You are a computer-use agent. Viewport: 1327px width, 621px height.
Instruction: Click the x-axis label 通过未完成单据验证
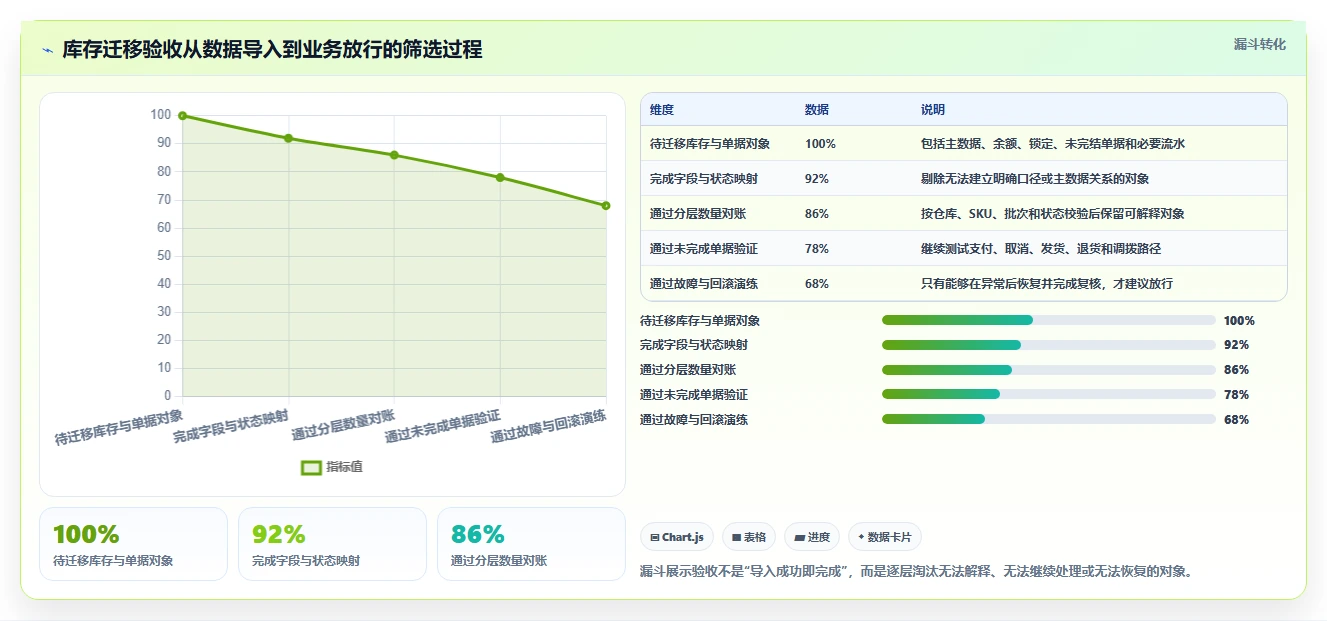point(442,426)
